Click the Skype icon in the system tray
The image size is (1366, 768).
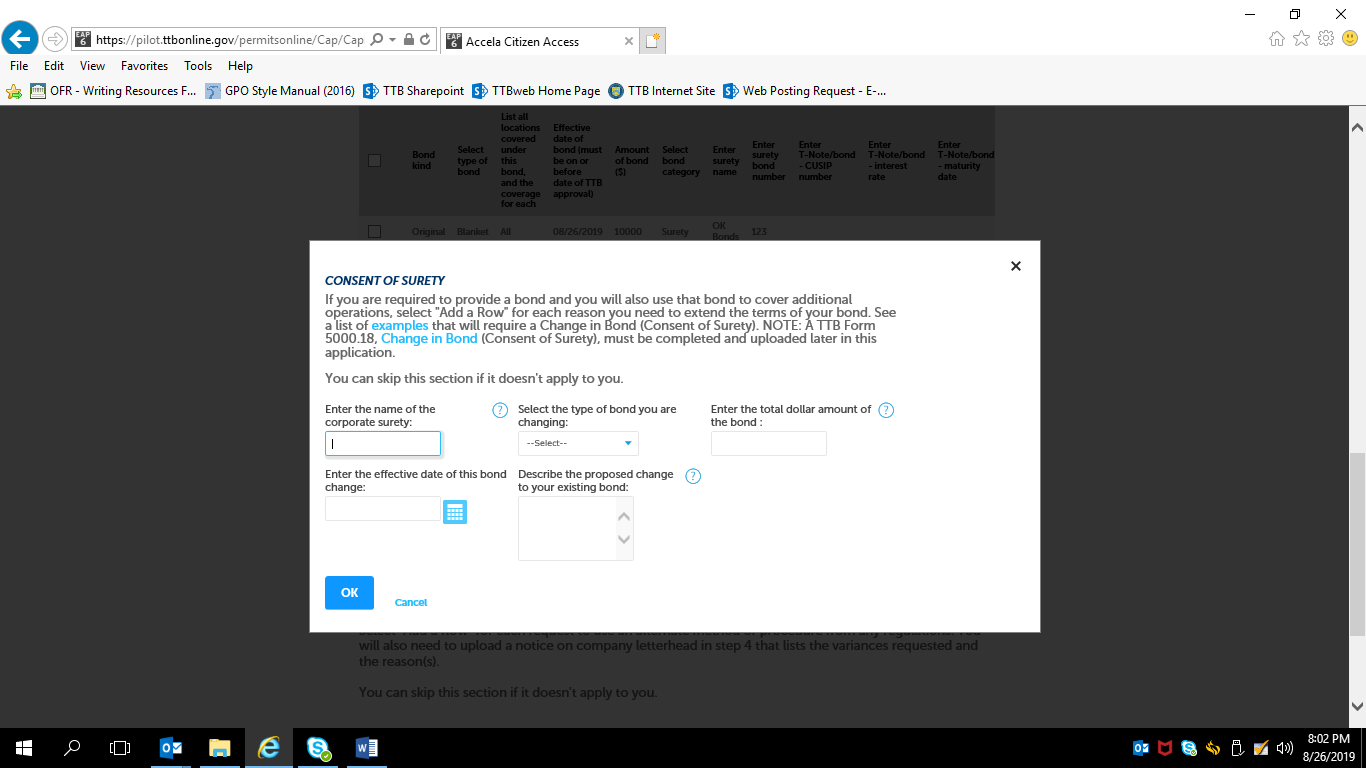[1188, 748]
